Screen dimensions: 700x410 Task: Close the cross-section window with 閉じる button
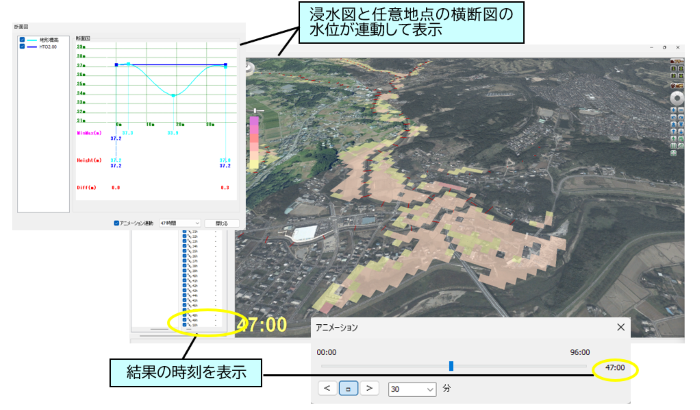(x=222, y=223)
